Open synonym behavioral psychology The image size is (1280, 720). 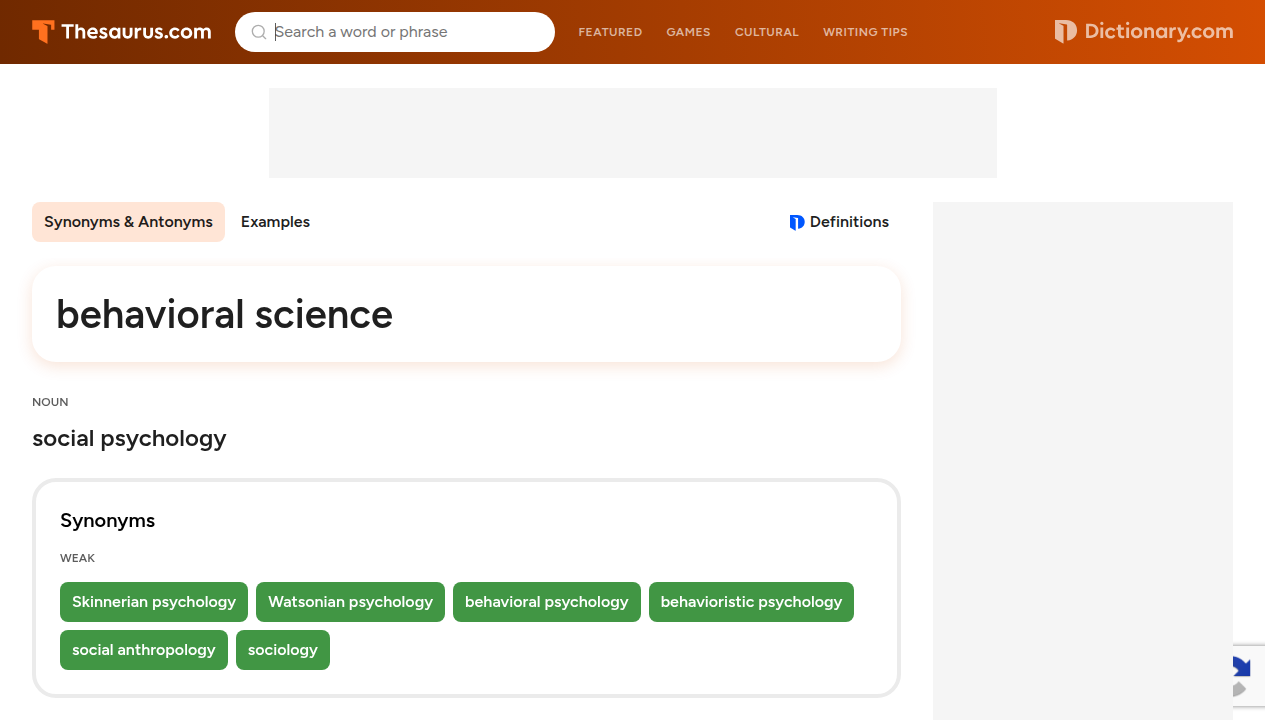(547, 602)
